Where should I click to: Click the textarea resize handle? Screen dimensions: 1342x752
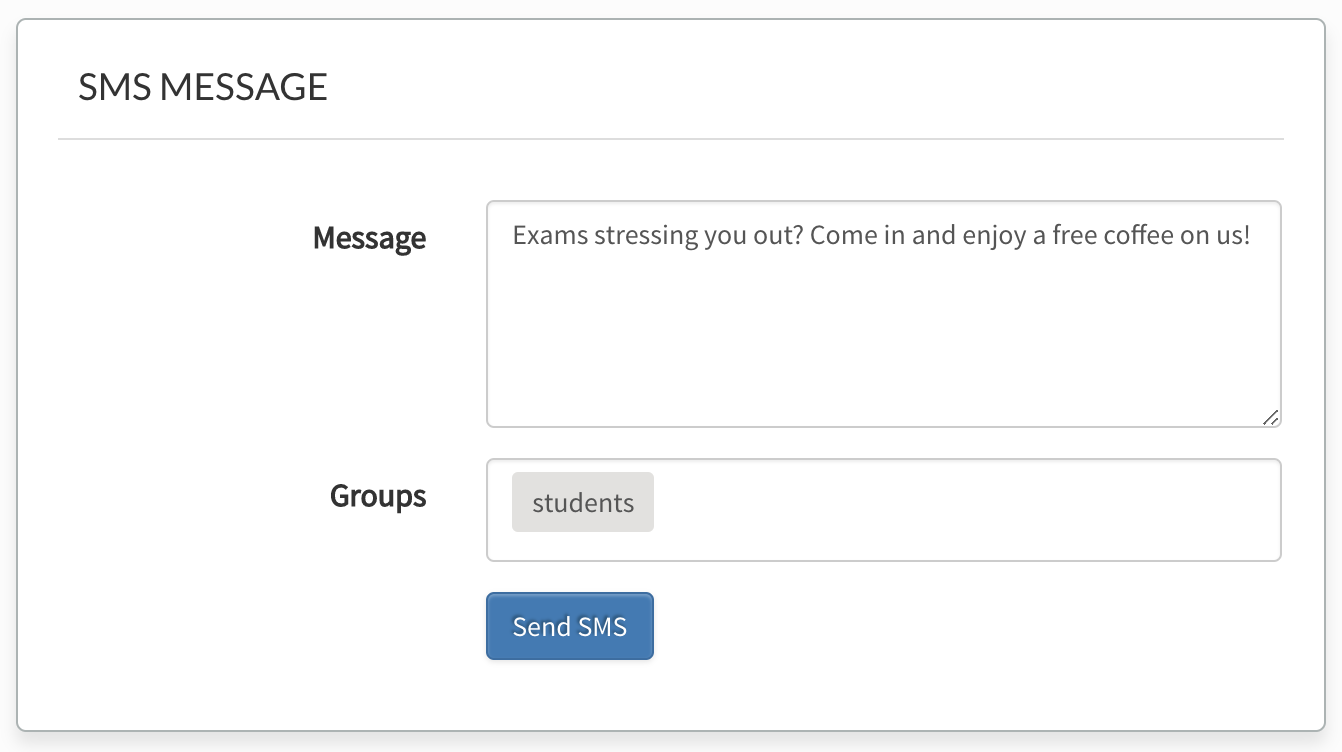(1271, 417)
